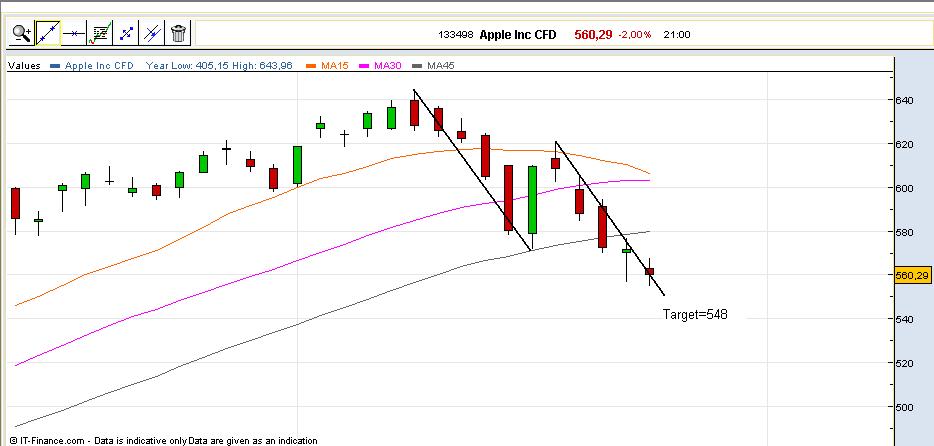This screenshot has height=446, width=934.
Task: Click the 540 price axis label
Action: [904, 319]
